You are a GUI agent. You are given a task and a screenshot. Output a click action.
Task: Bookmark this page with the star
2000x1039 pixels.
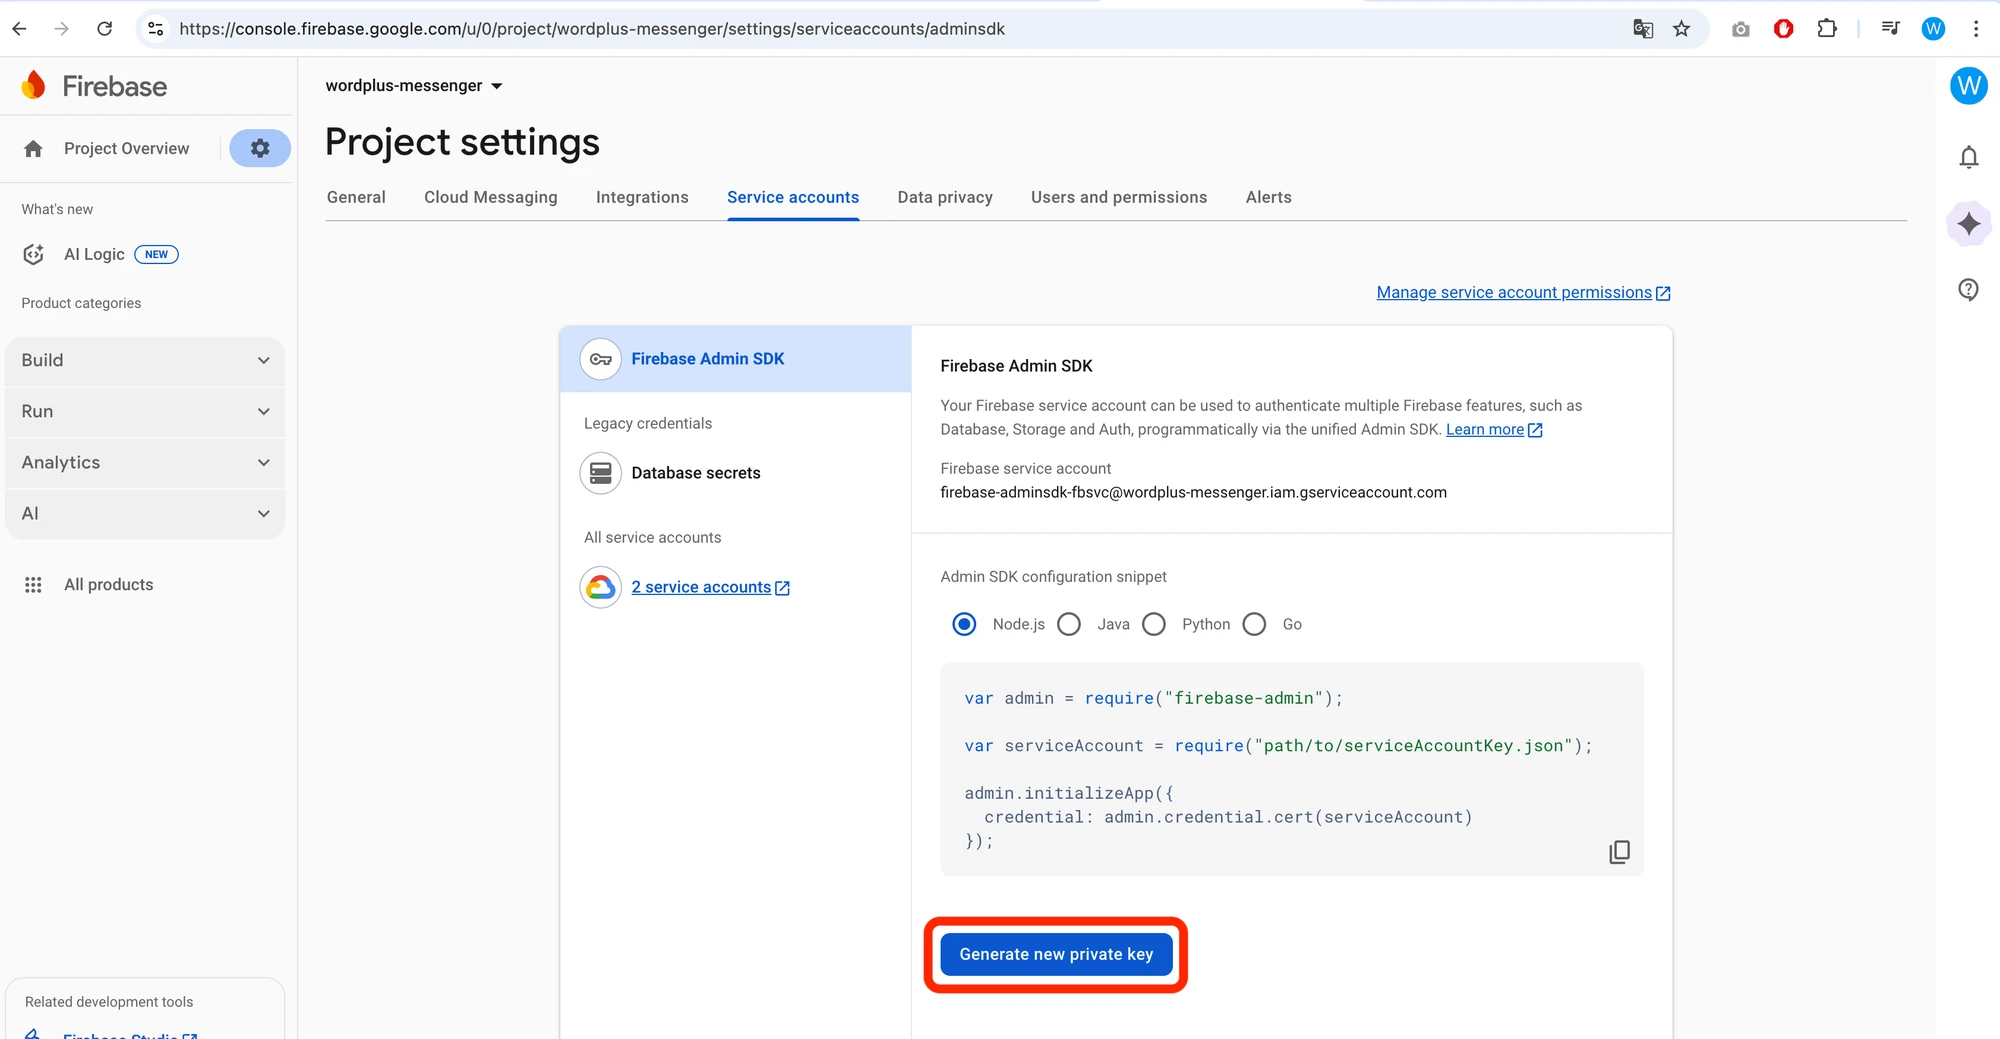(x=1682, y=29)
